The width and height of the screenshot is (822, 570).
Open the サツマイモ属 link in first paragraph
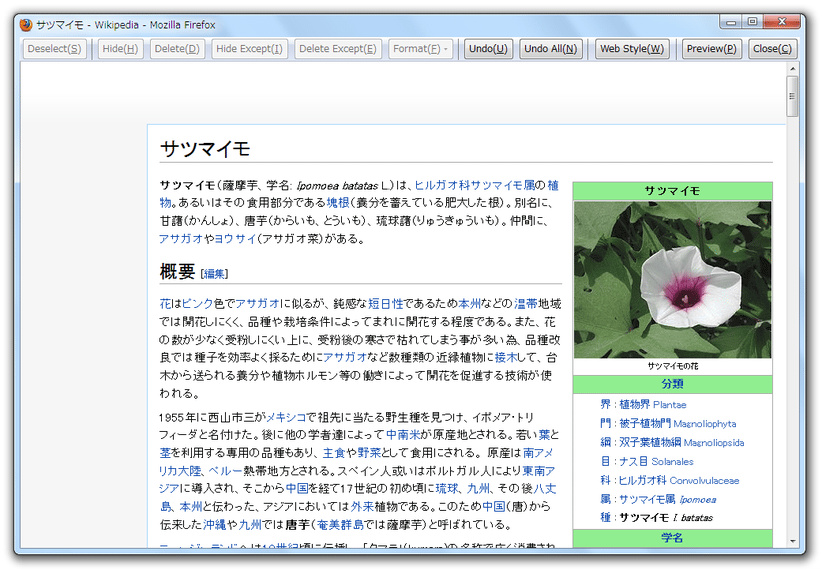502,185
